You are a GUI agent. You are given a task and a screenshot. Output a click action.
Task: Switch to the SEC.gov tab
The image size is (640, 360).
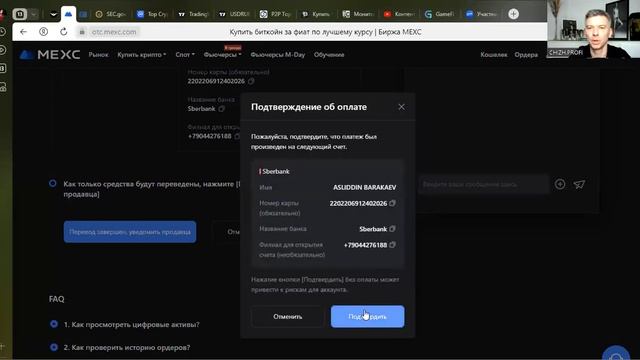110,14
